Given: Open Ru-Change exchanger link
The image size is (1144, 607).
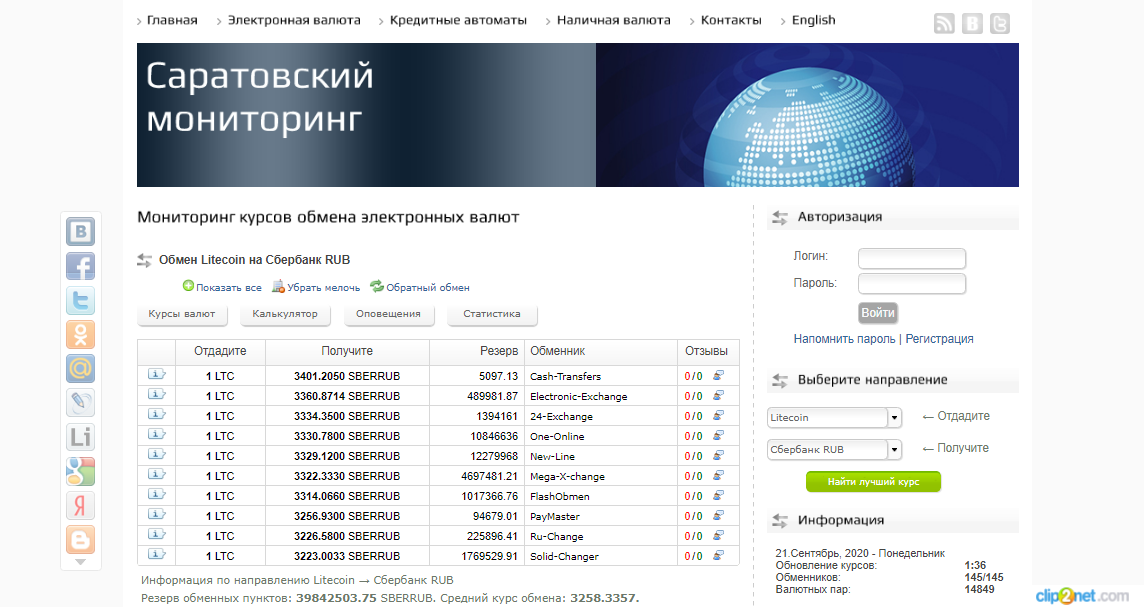Looking at the screenshot, I should point(557,536).
